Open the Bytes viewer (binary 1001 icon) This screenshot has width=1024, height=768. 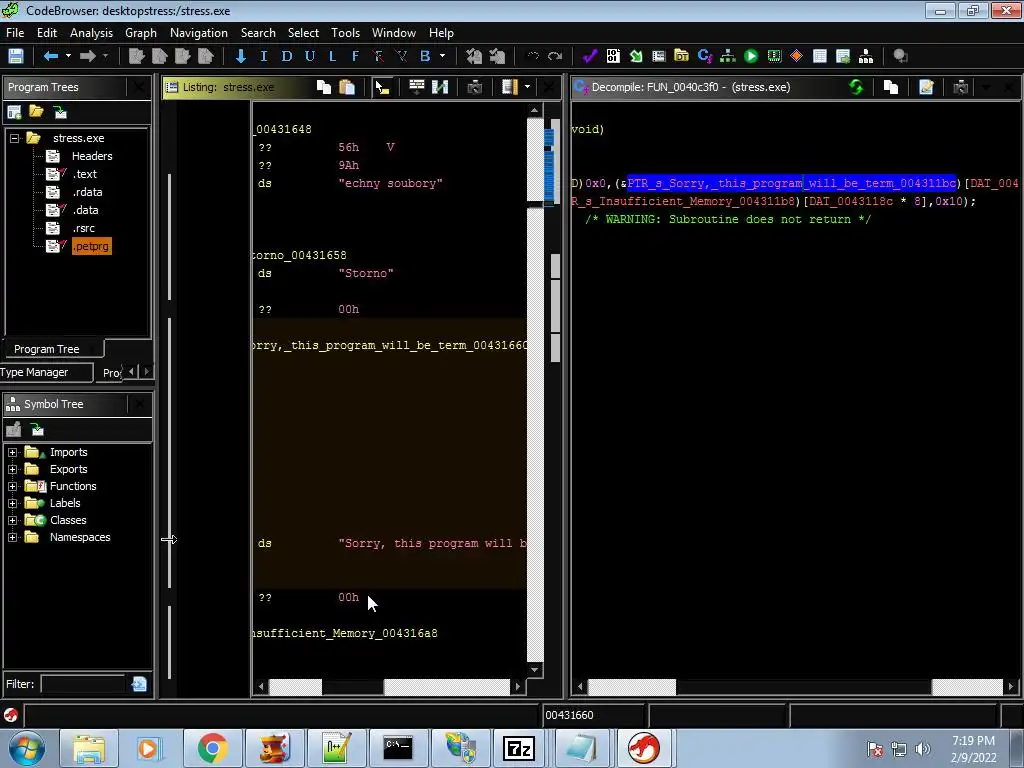point(613,56)
